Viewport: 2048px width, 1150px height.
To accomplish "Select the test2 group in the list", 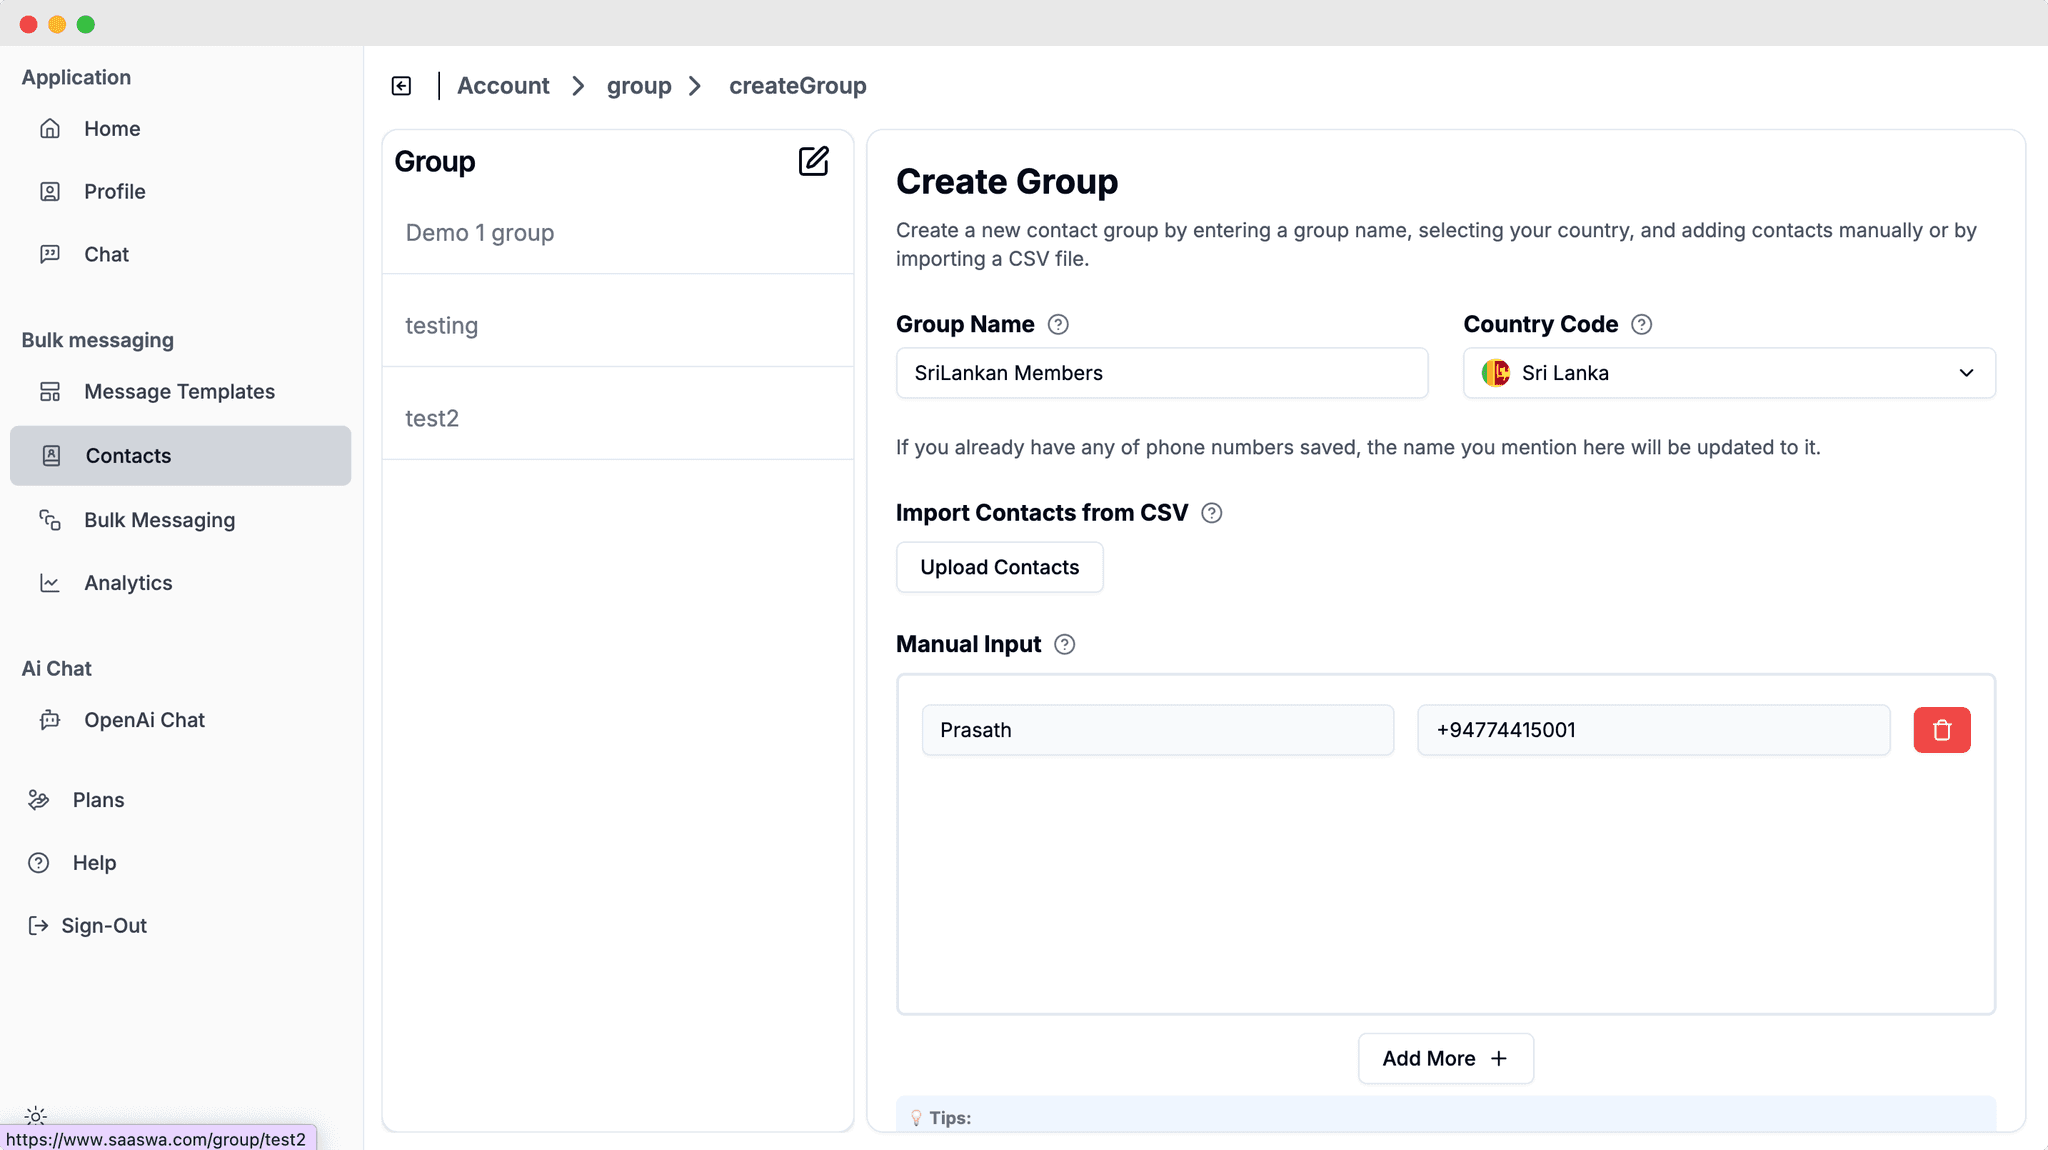I will pyautogui.click(x=432, y=418).
